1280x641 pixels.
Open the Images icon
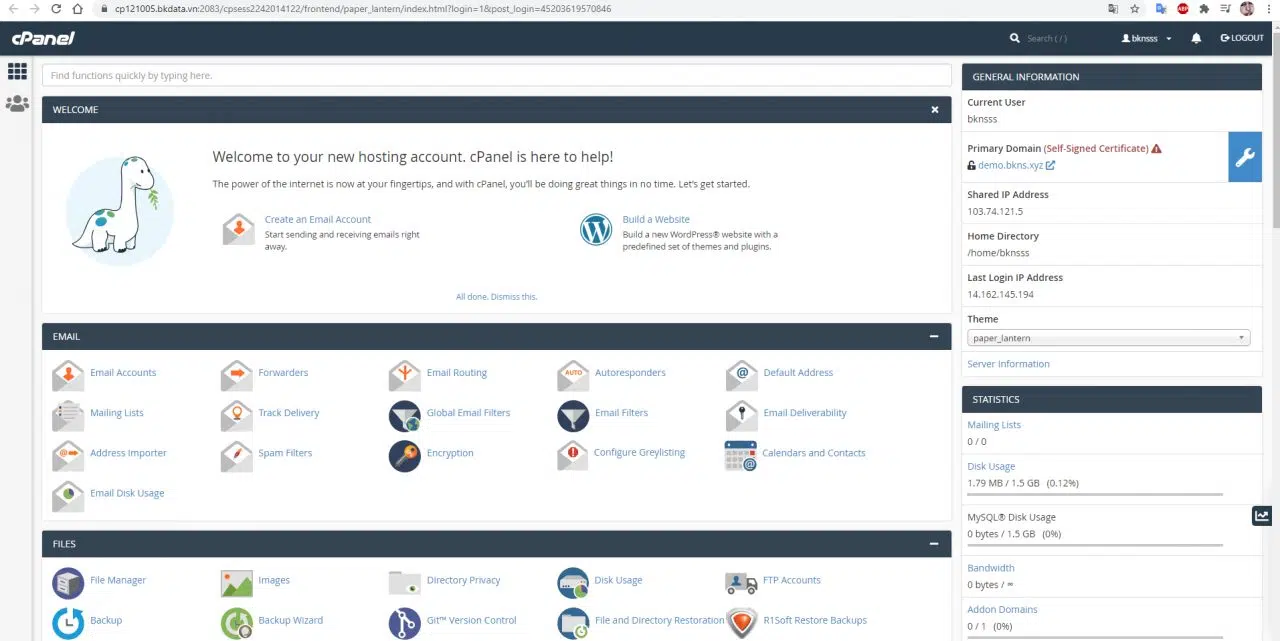237,582
